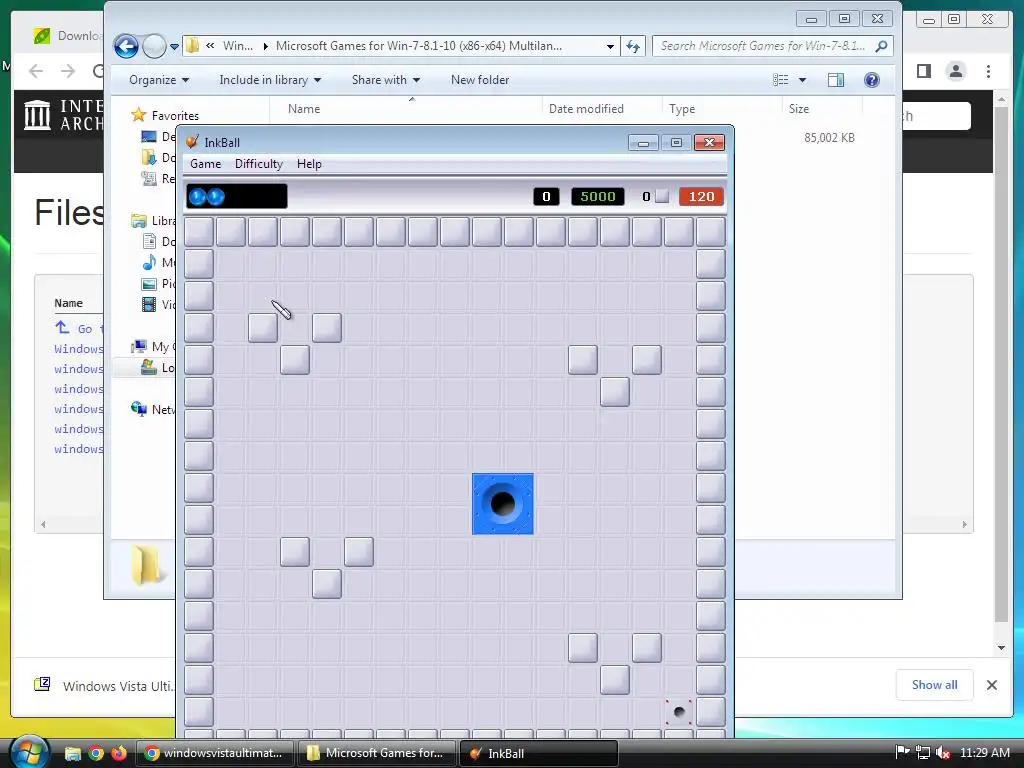
Task: Click the Windows Vista Ulti... download item
Action: coord(106,685)
